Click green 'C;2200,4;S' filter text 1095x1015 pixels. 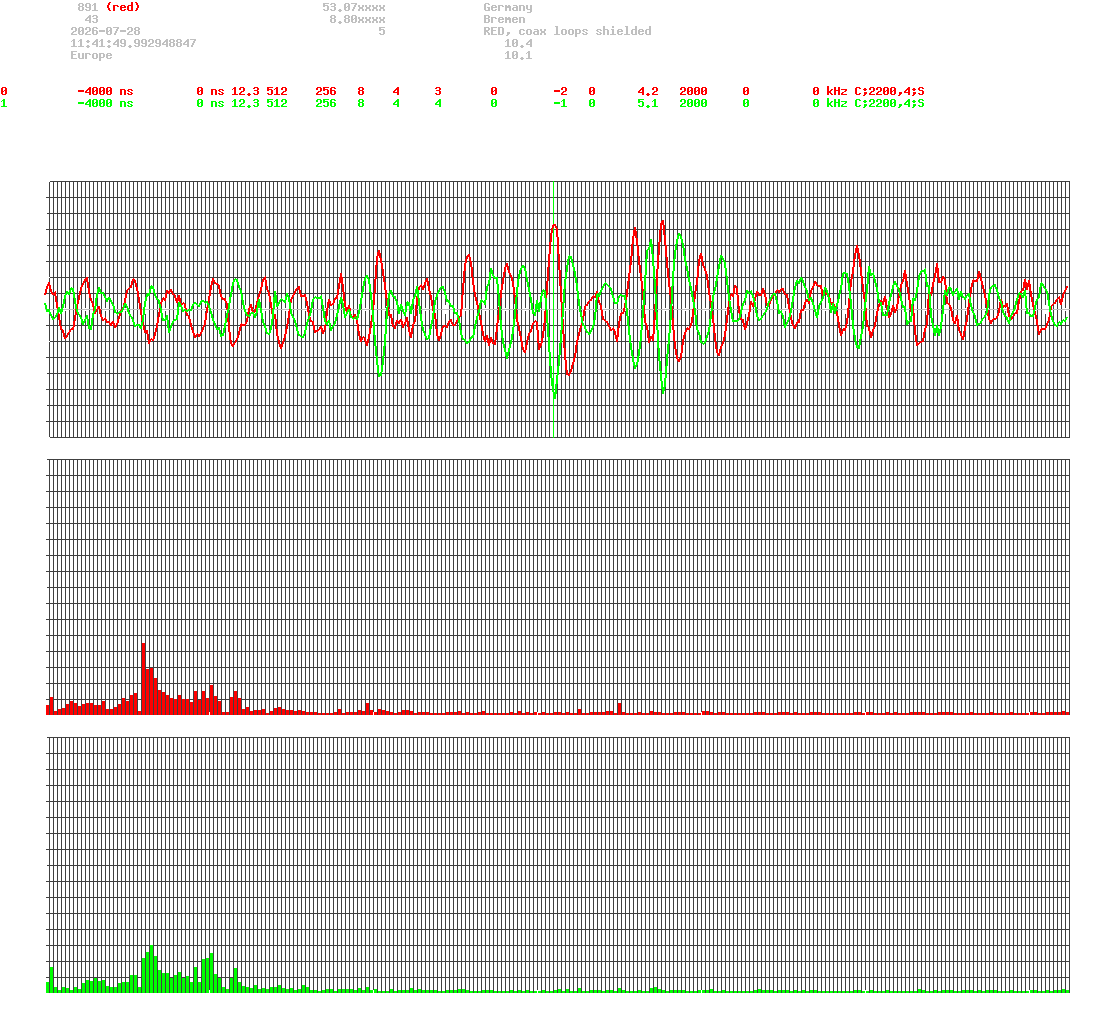[890, 103]
